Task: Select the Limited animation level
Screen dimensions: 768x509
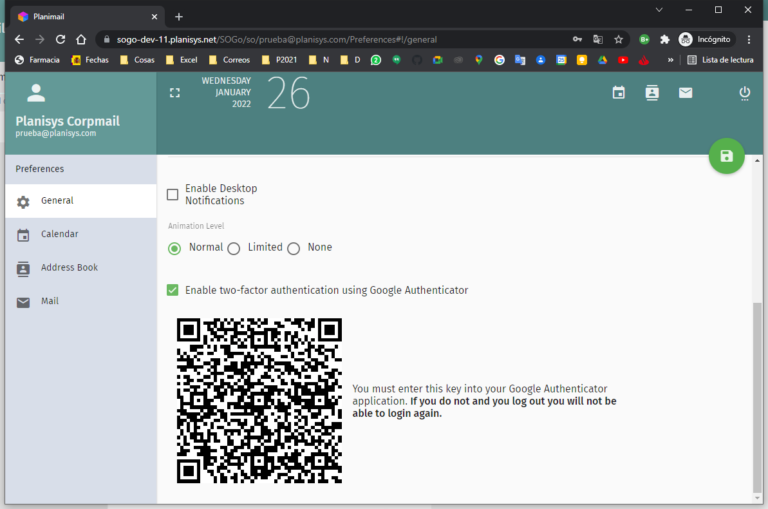Action: click(234, 248)
